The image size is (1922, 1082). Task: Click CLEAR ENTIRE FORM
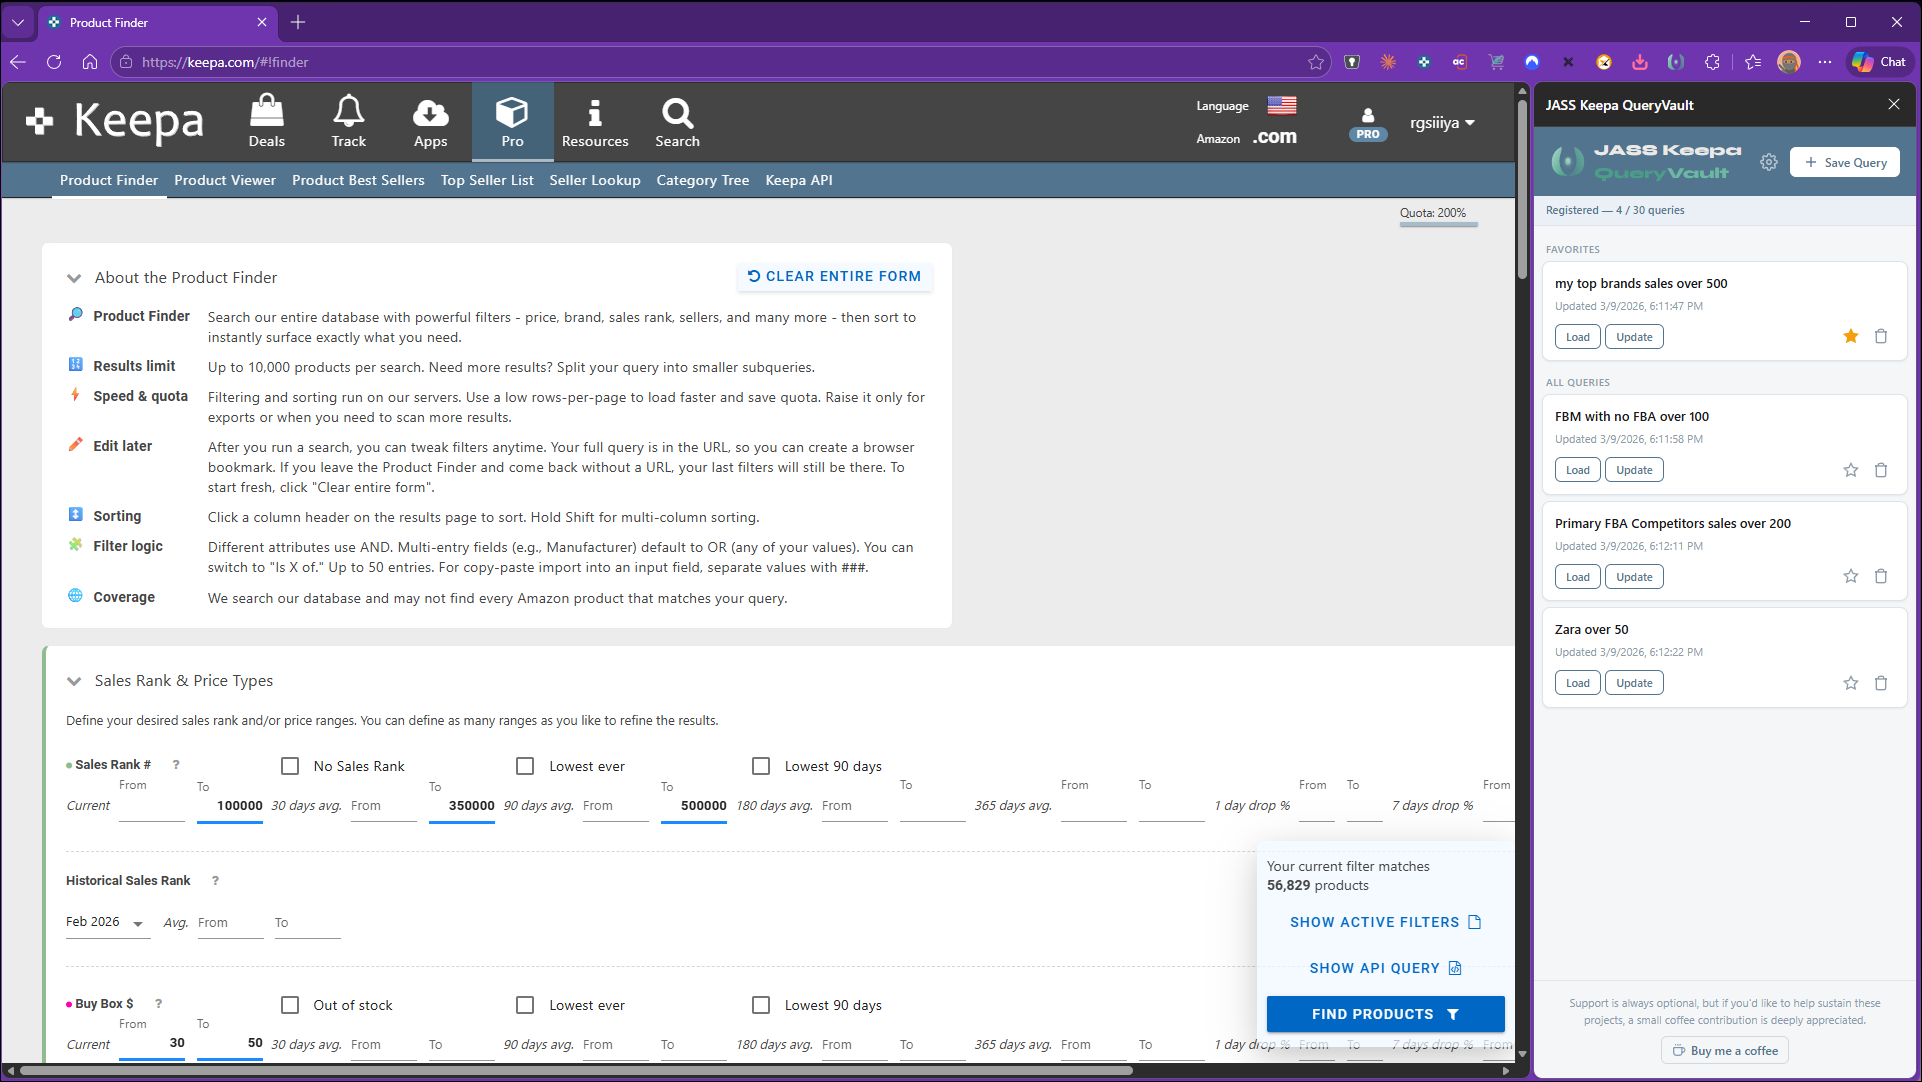click(x=834, y=276)
